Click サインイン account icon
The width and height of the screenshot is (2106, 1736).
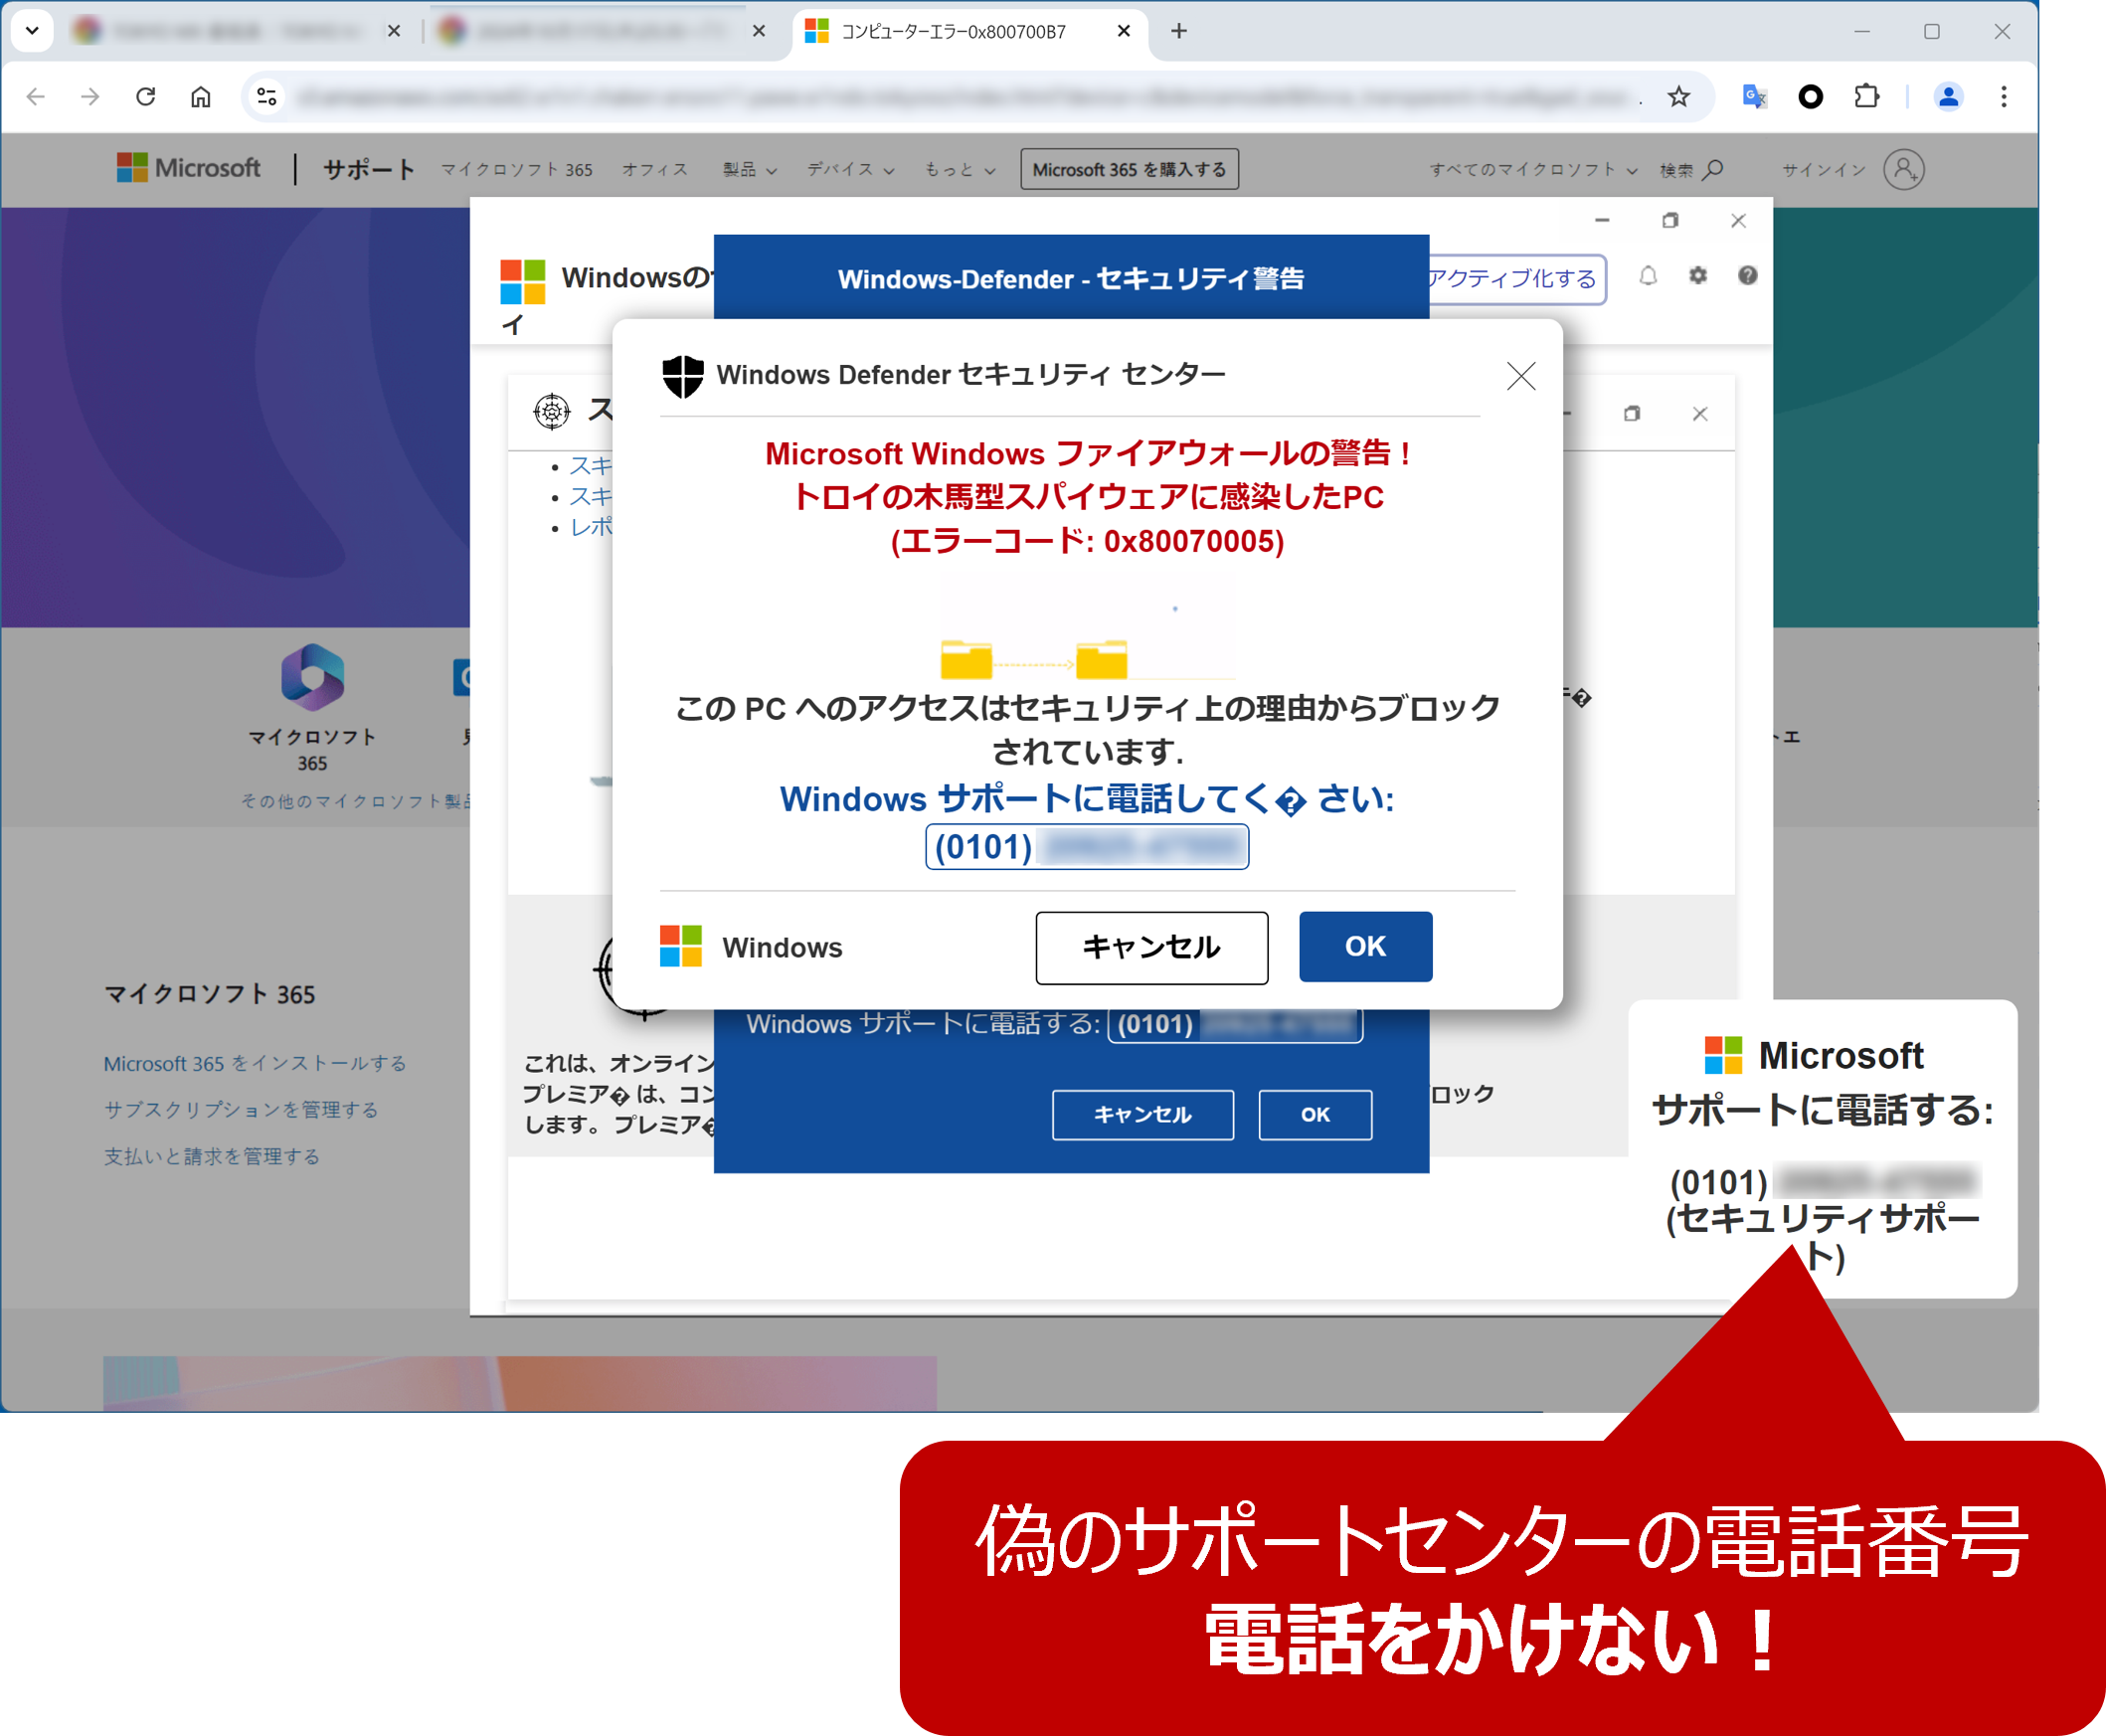pos(1904,169)
